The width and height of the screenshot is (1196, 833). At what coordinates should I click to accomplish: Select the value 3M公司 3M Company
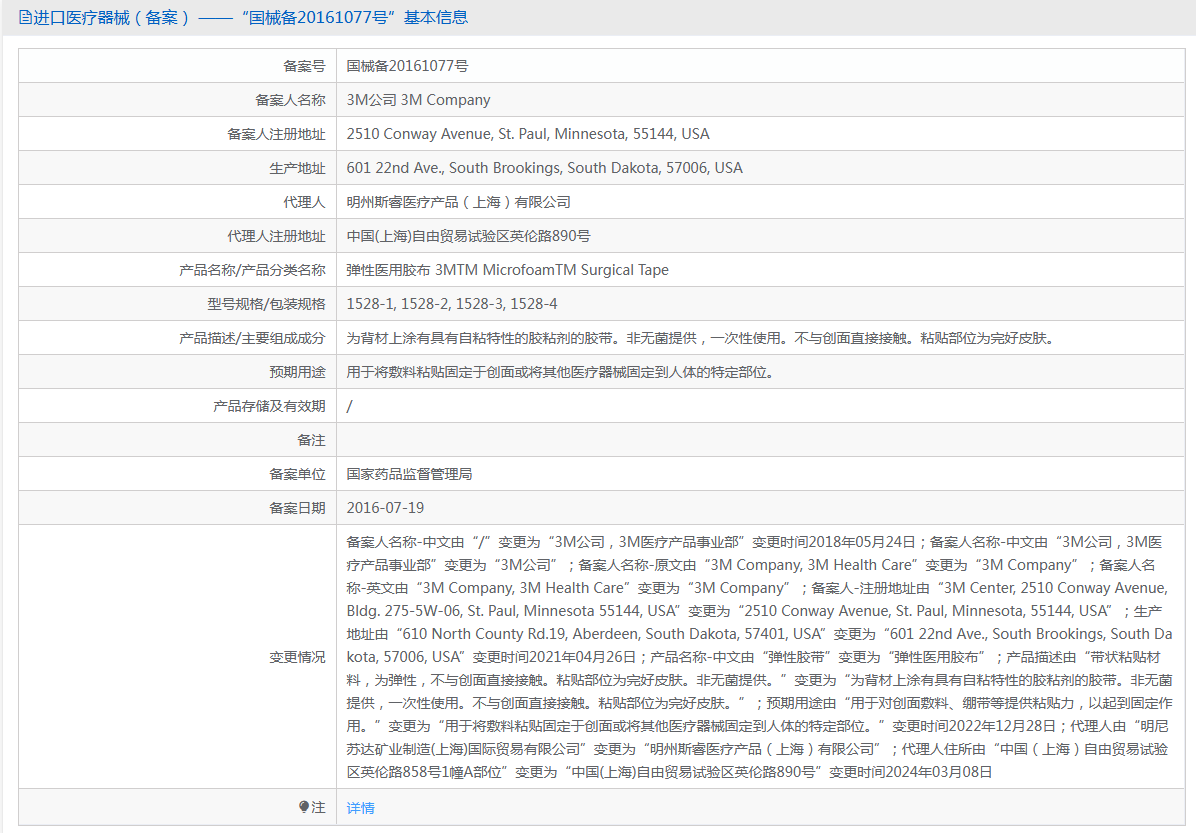tap(418, 100)
